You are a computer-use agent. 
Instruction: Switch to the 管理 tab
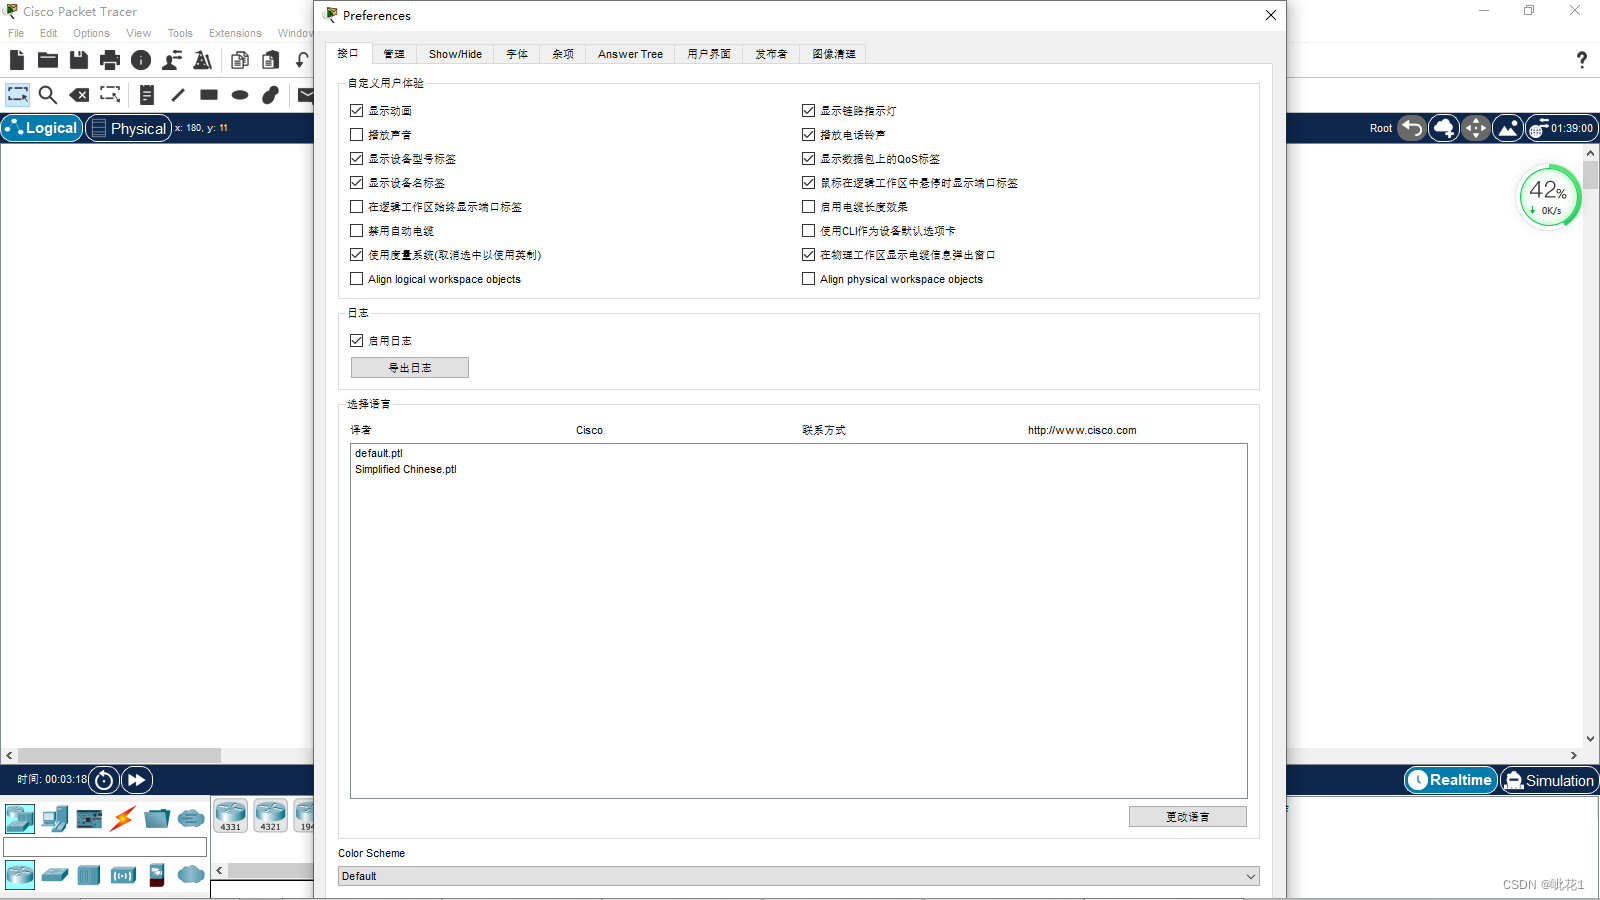[394, 54]
